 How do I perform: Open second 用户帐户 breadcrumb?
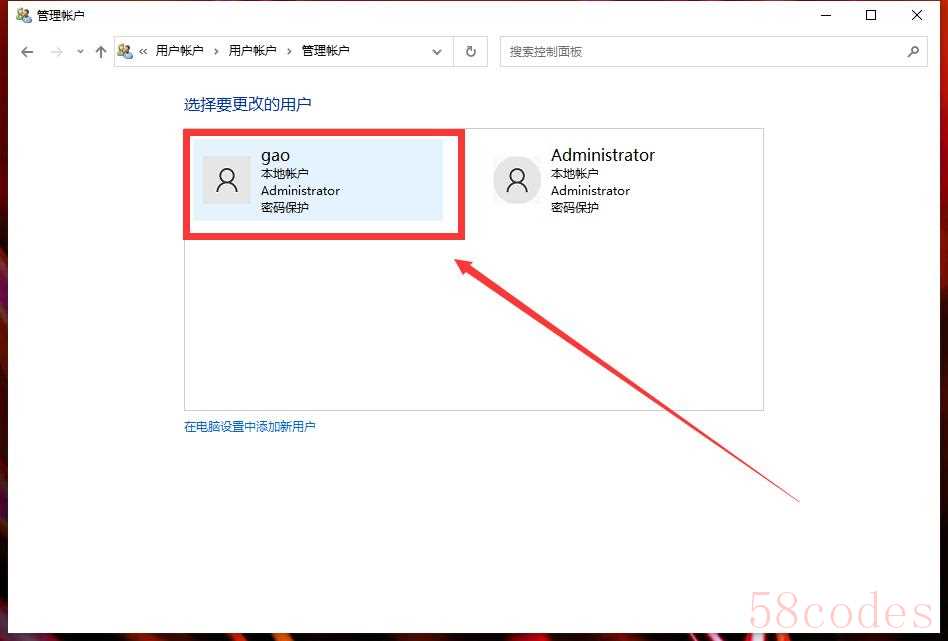252,51
